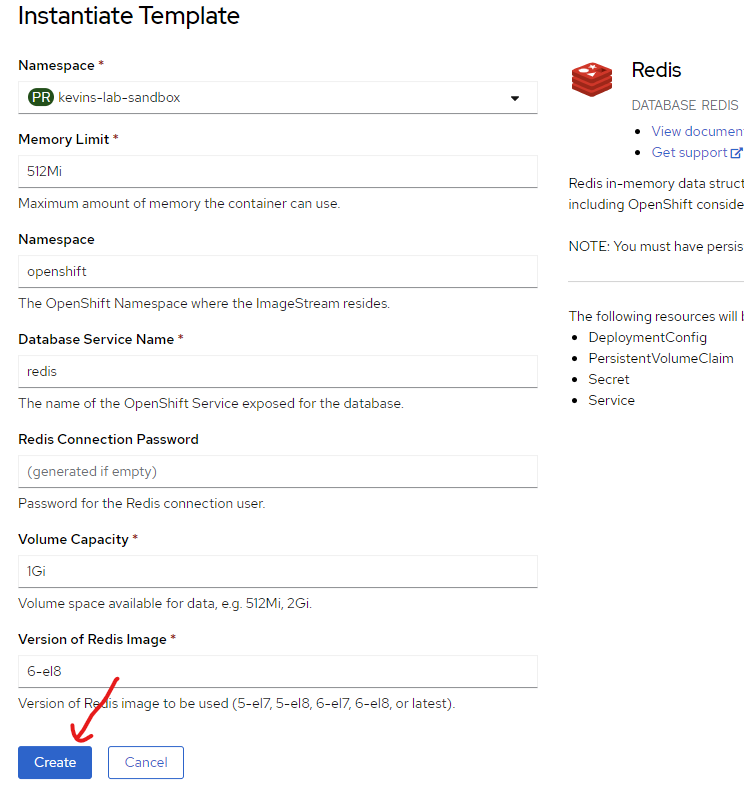744x786 pixels.
Task: Focus the Volume Capacity field showing 1Gi
Action: tap(278, 571)
